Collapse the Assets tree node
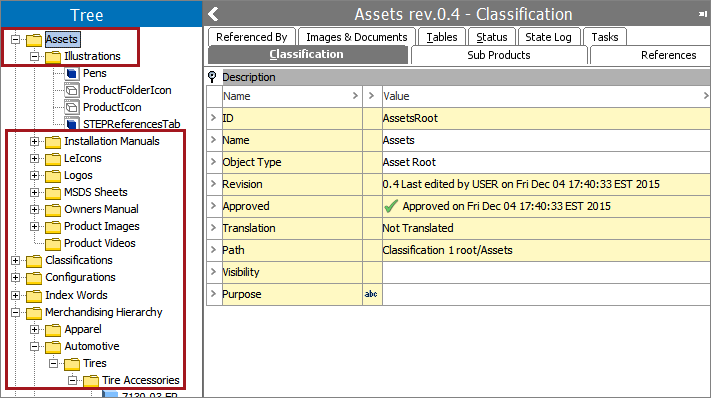711x398 pixels. 15,39
